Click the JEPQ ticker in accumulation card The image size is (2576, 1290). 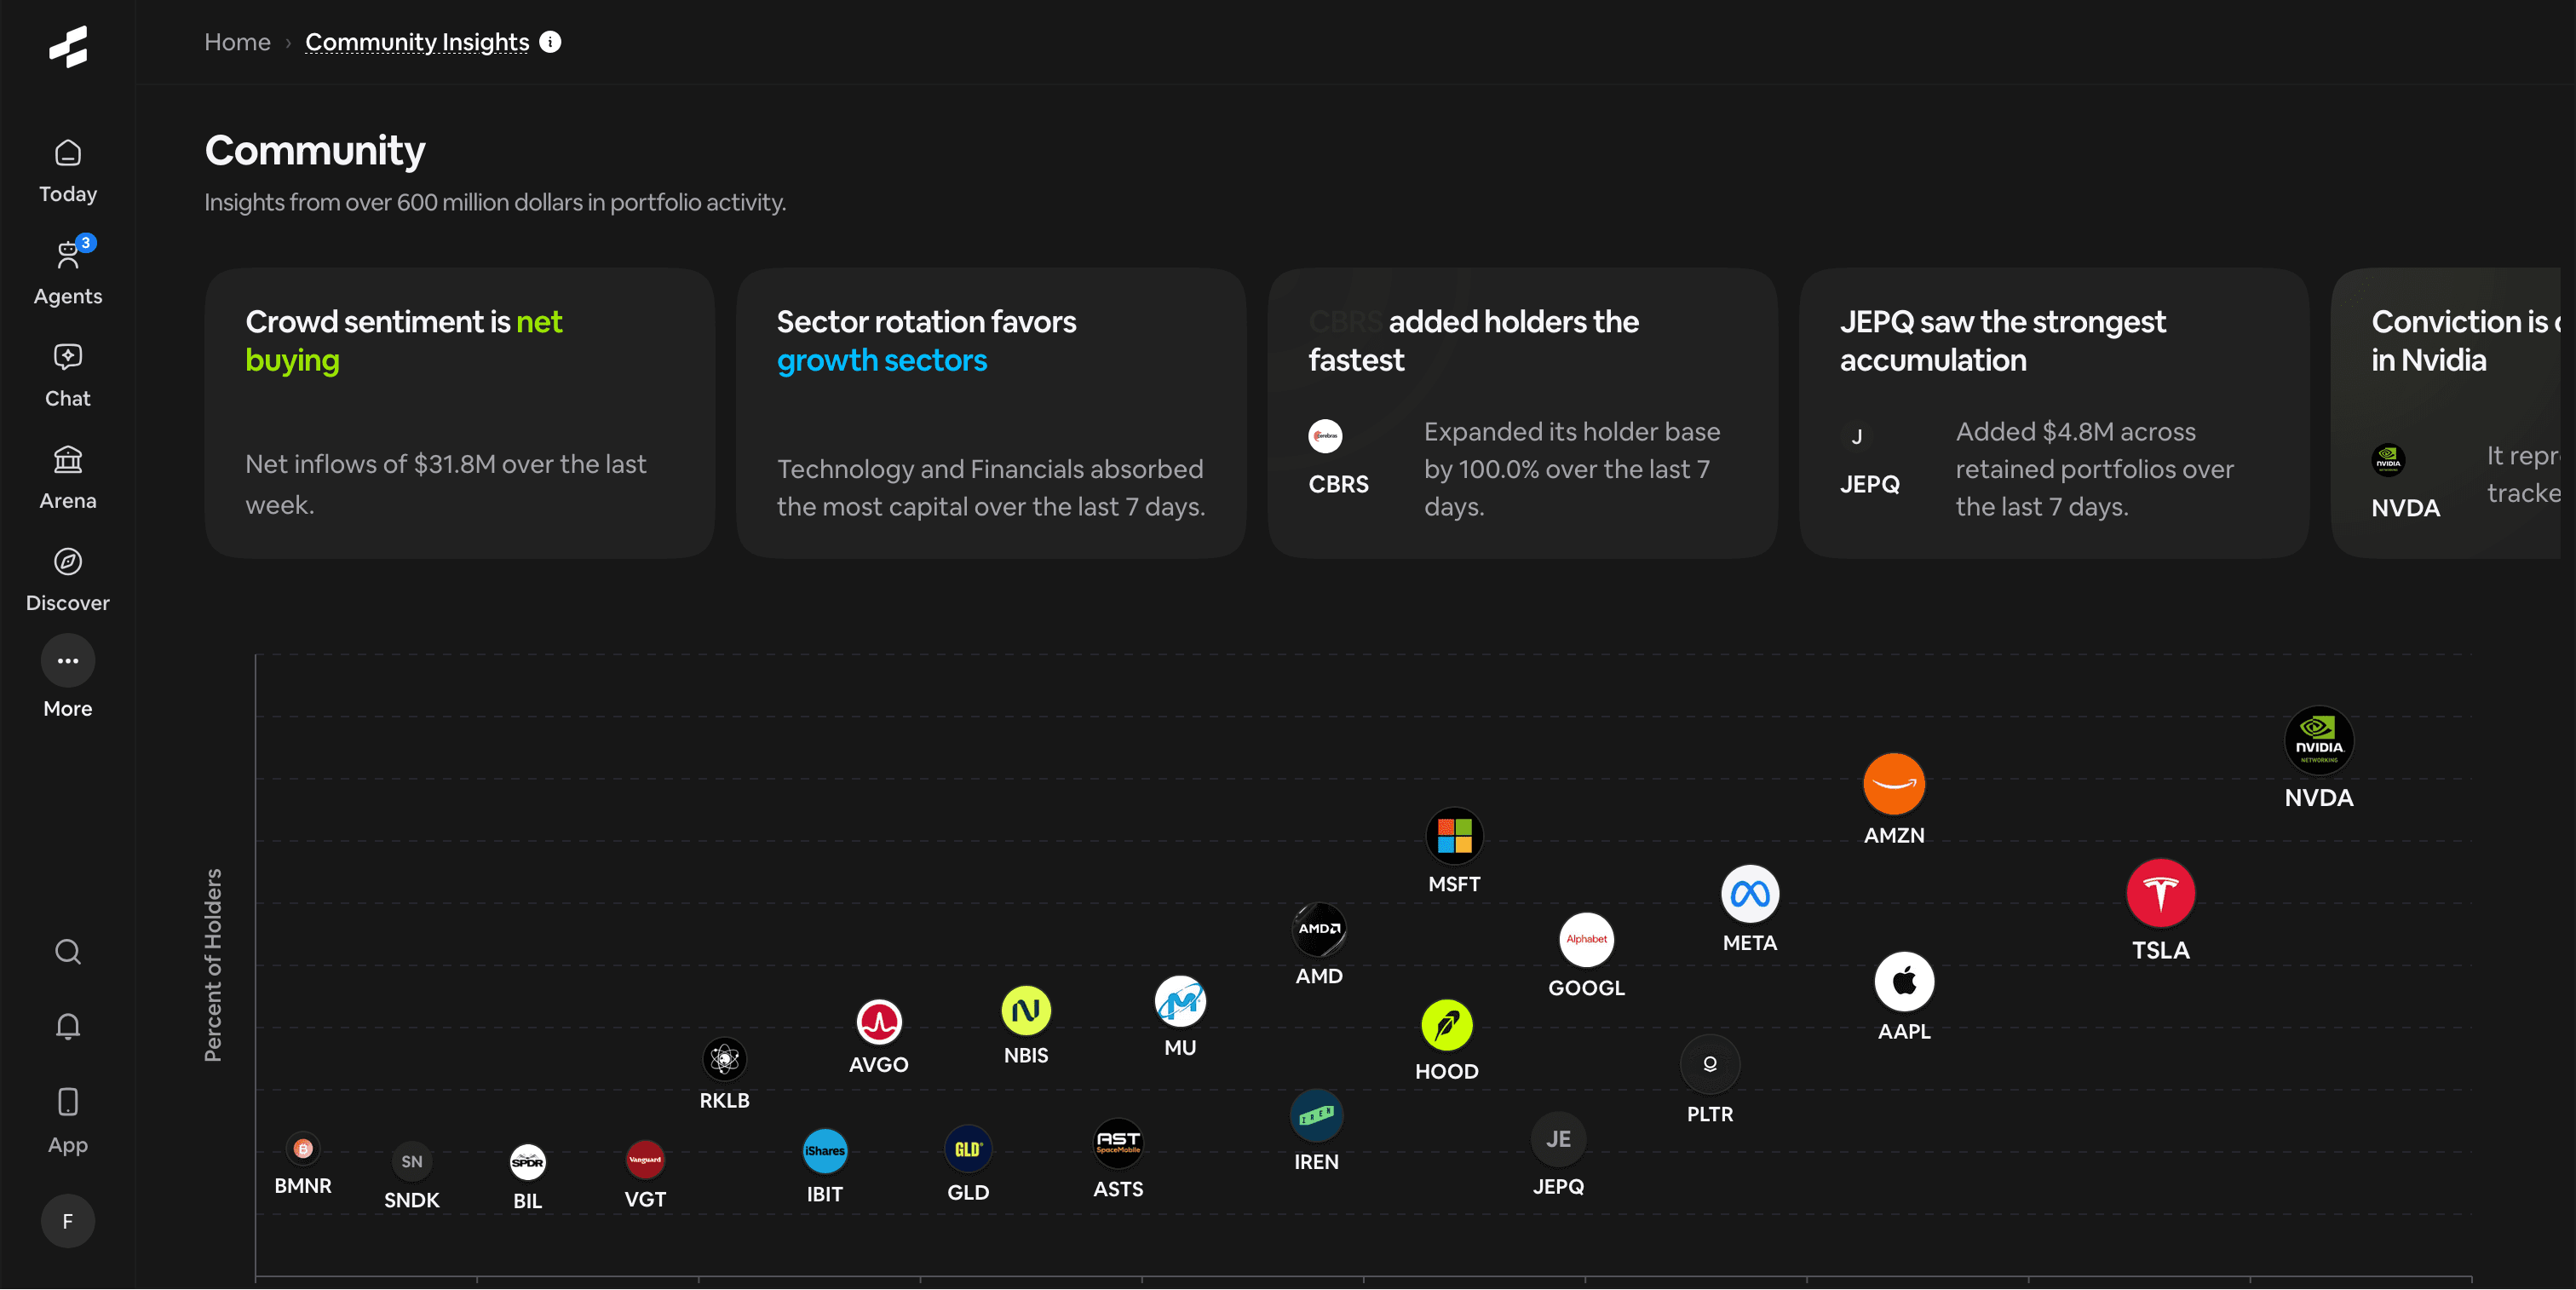(x=1869, y=484)
